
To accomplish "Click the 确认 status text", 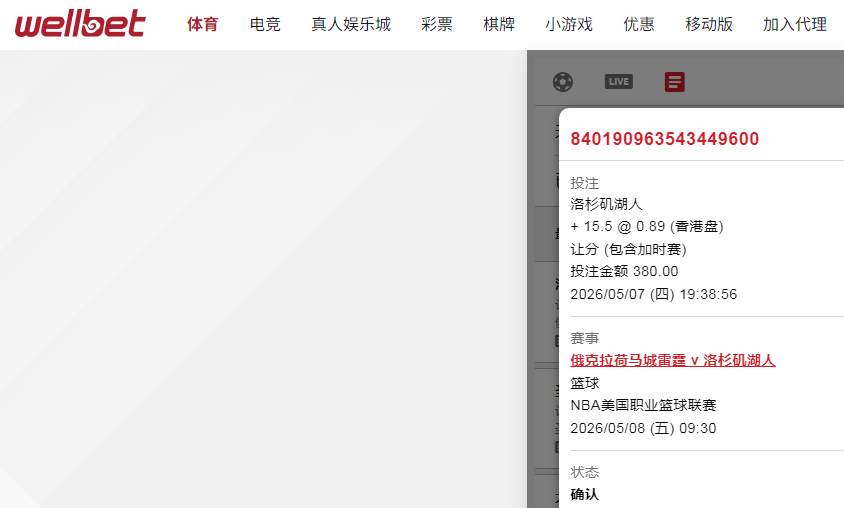I will point(585,494).
